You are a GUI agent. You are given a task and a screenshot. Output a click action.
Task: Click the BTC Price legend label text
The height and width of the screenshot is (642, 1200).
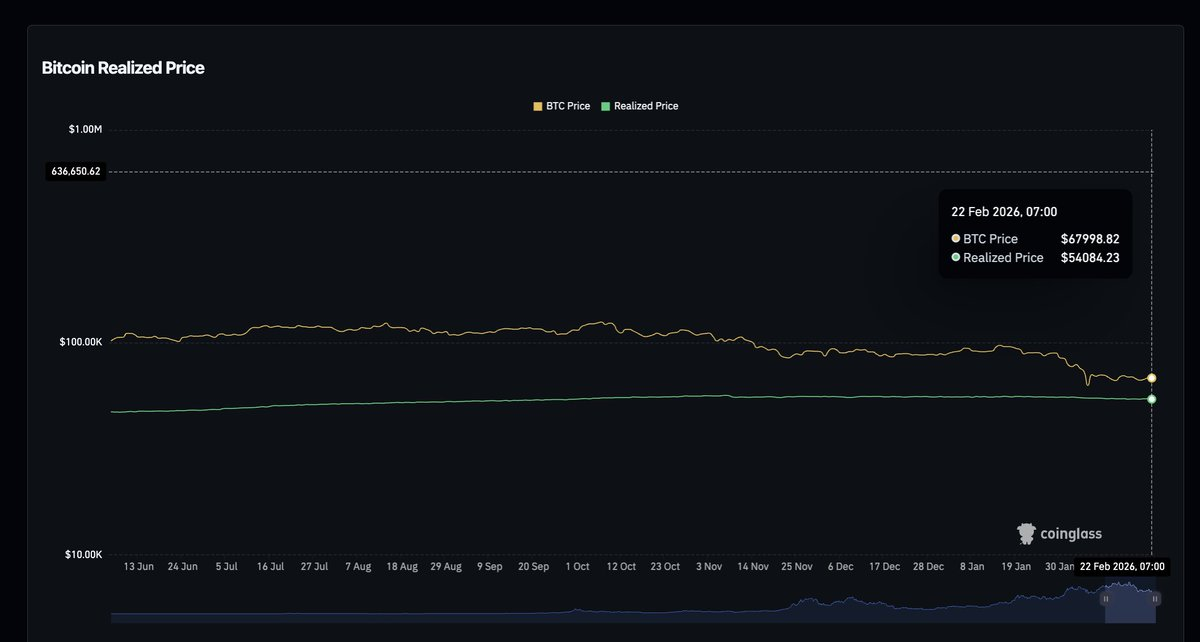click(x=567, y=106)
